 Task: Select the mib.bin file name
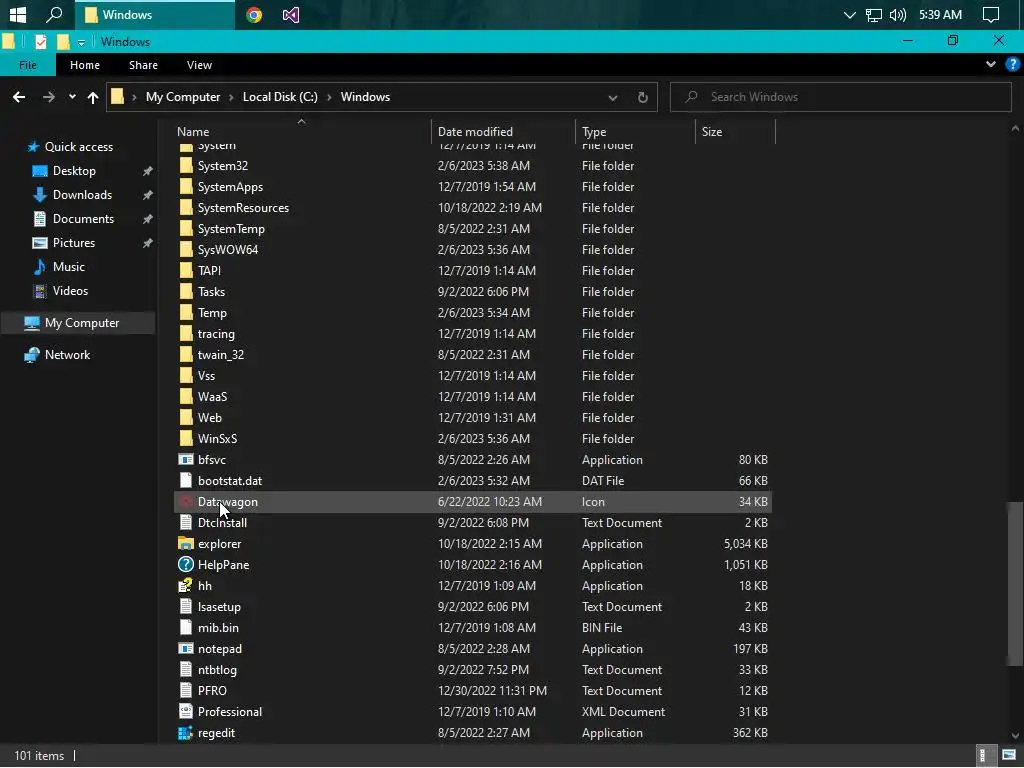(218, 628)
